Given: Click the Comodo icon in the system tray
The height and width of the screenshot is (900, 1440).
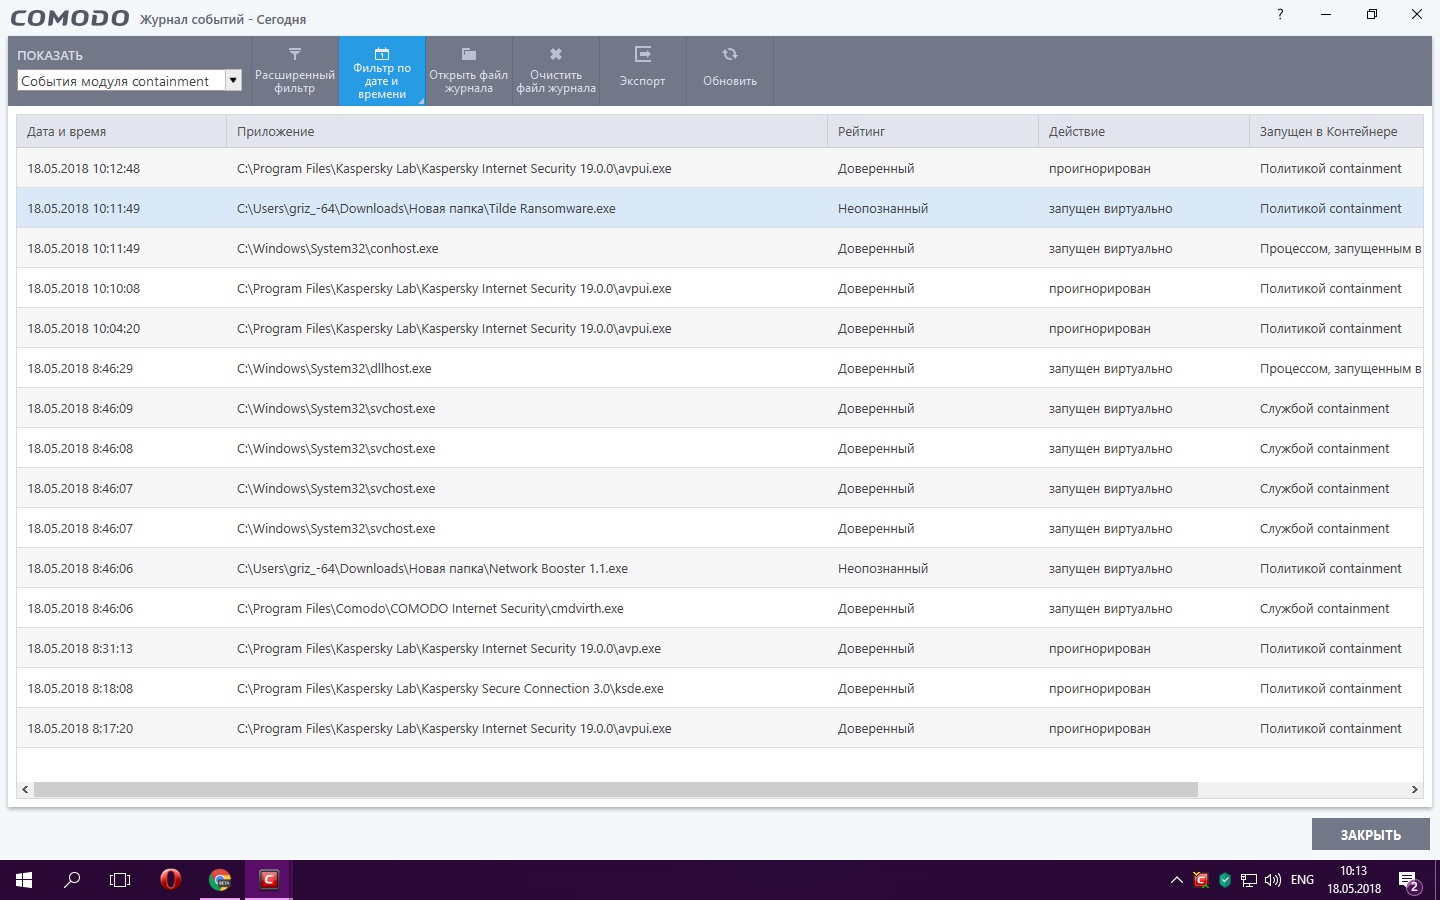Looking at the screenshot, I should [x=1201, y=880].
